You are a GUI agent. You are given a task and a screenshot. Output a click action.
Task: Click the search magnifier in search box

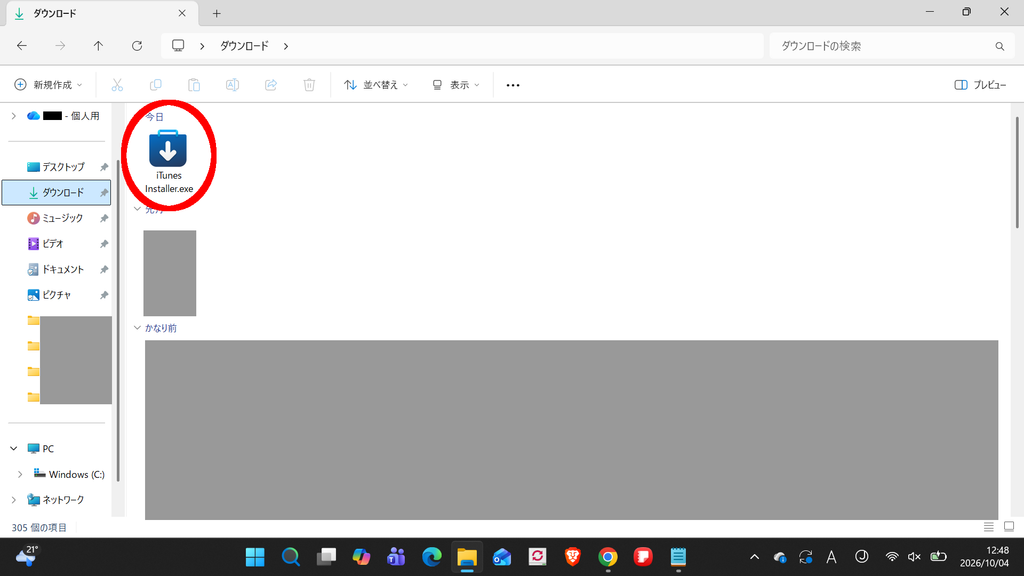[999, 46]
